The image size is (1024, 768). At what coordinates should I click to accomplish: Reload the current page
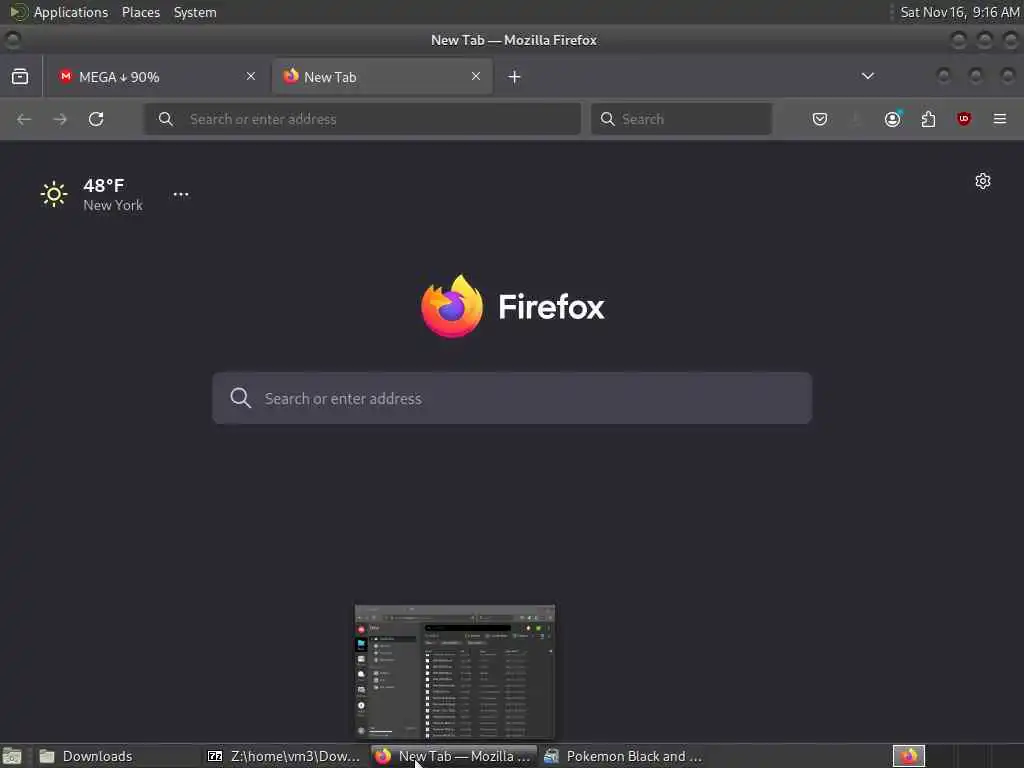(x=96, y=119)
